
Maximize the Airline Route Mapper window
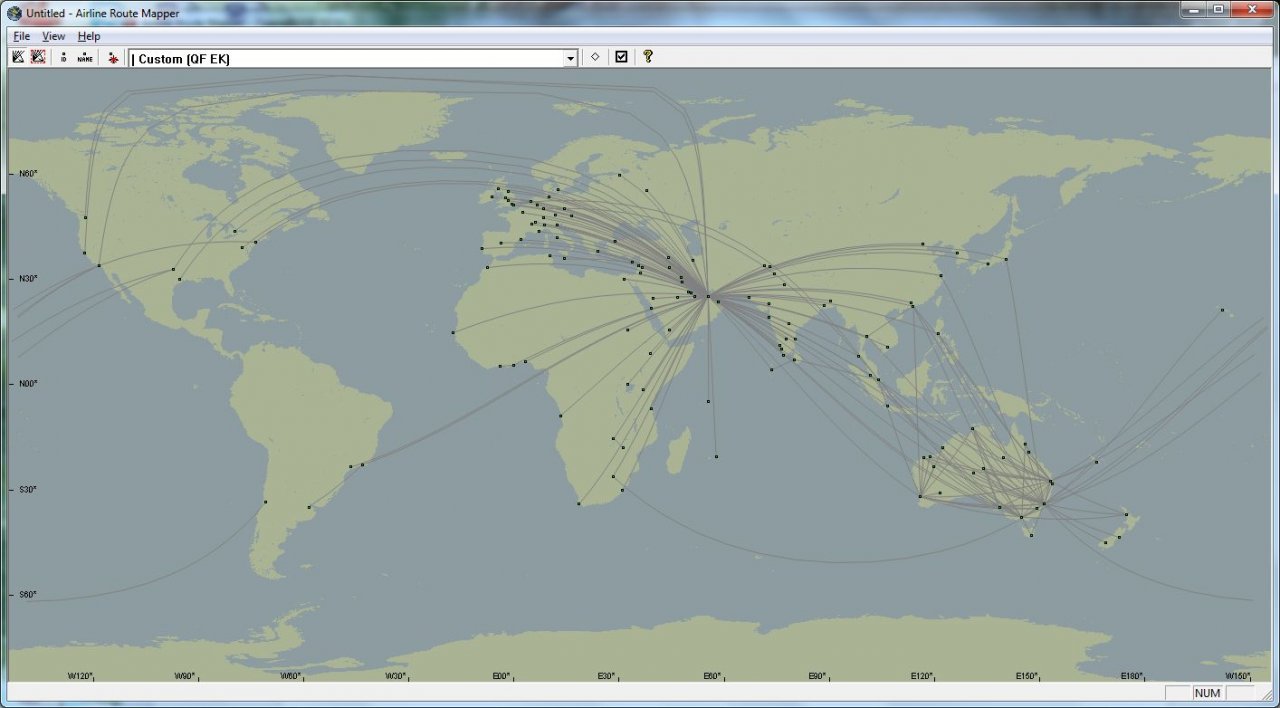tap(1218, 9)
